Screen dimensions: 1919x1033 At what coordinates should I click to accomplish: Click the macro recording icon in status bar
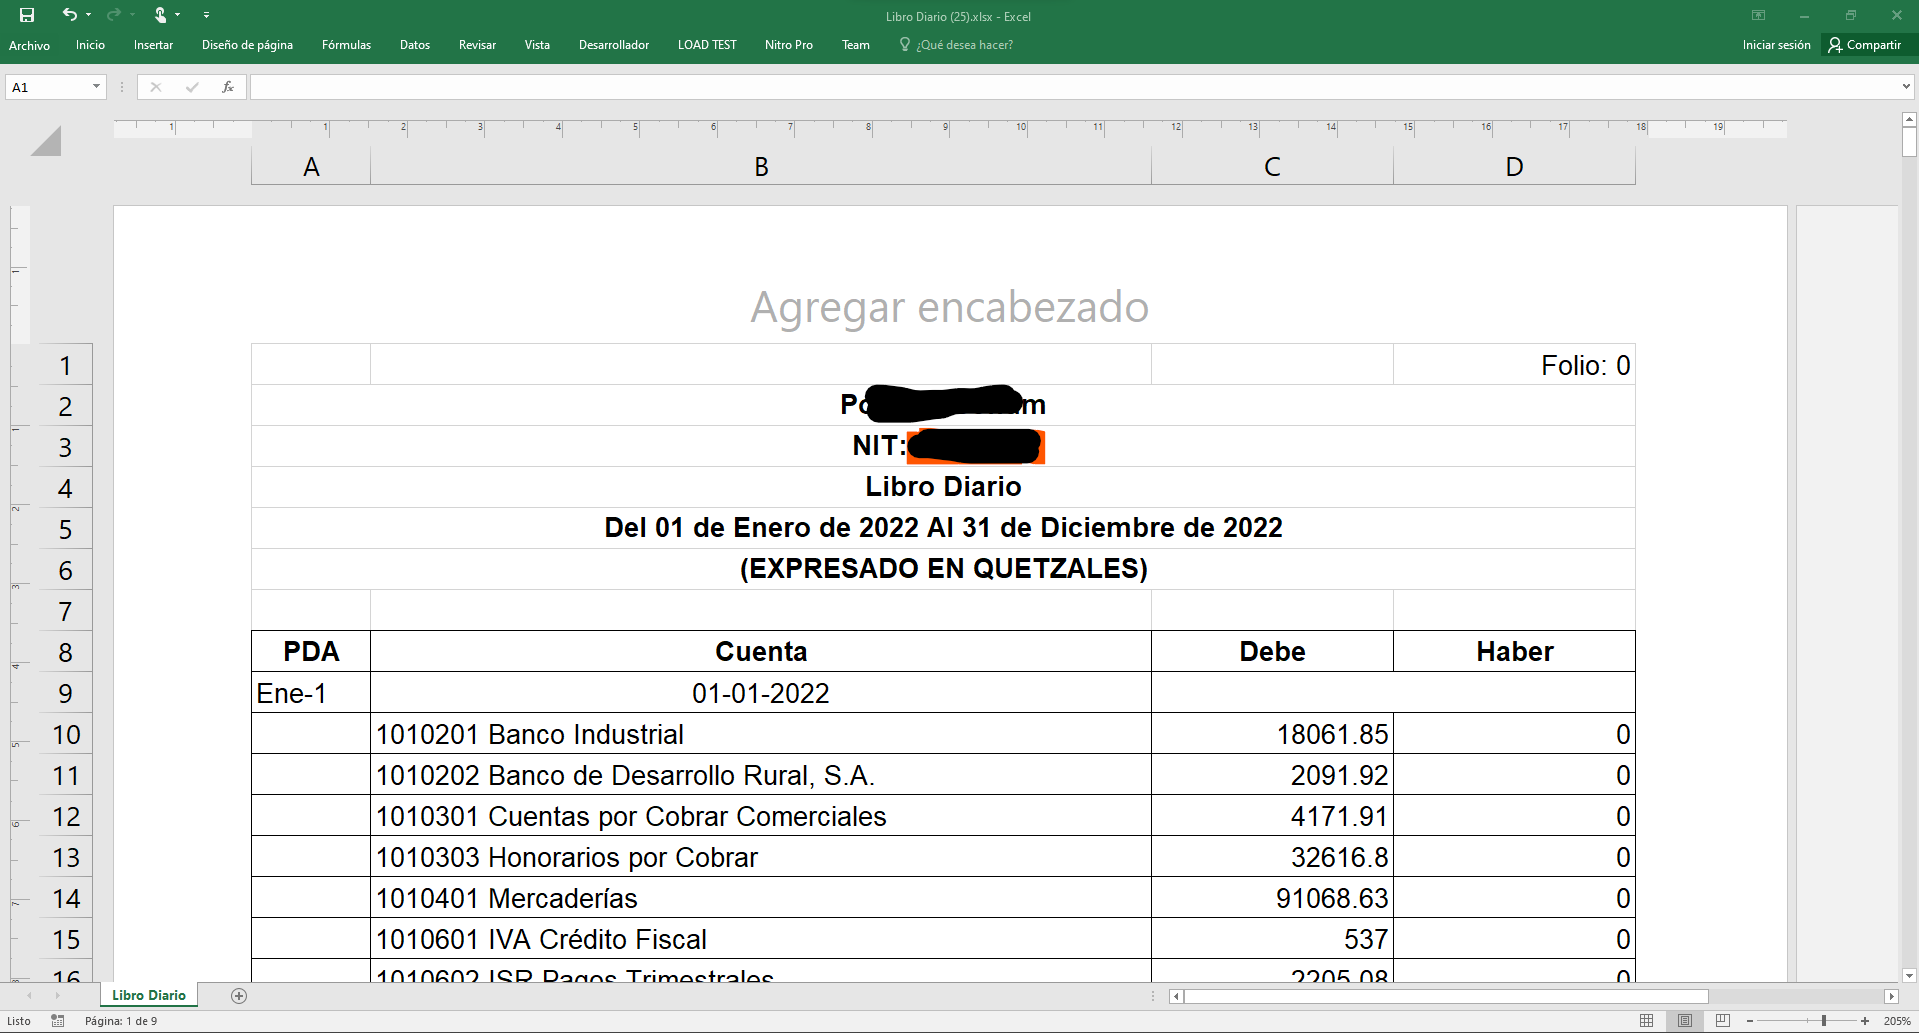click(x=58, y=1021)
